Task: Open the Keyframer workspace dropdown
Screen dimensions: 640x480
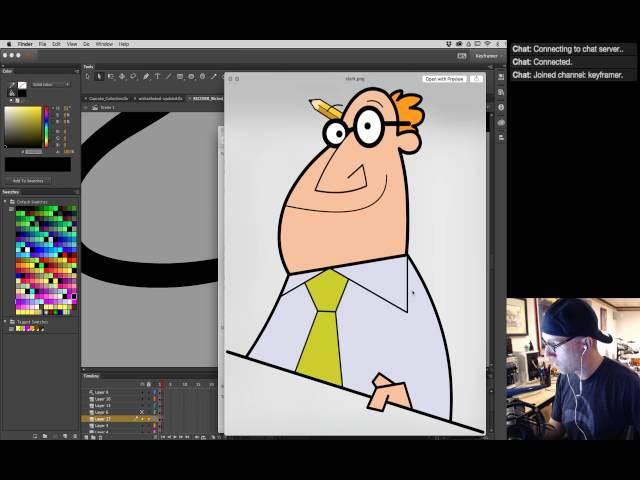Action: pyautogui.click(x=488, y=56)
